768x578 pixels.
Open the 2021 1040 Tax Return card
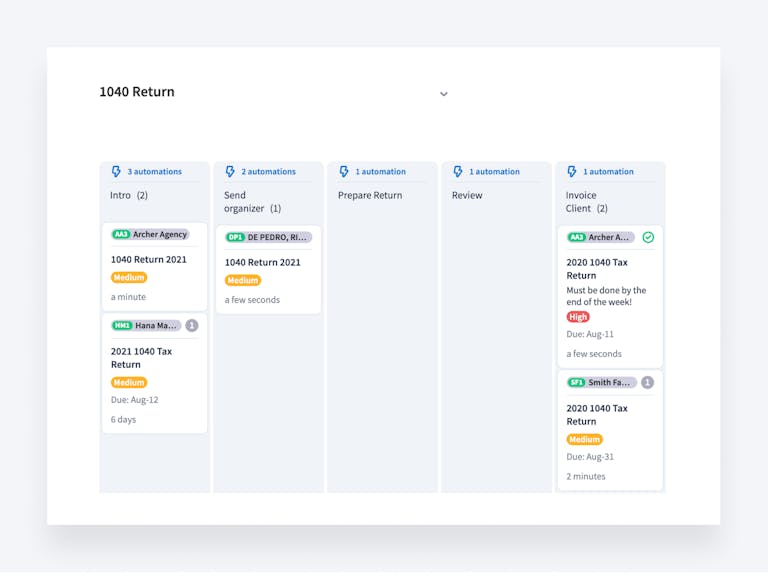[x=141, y=358]
